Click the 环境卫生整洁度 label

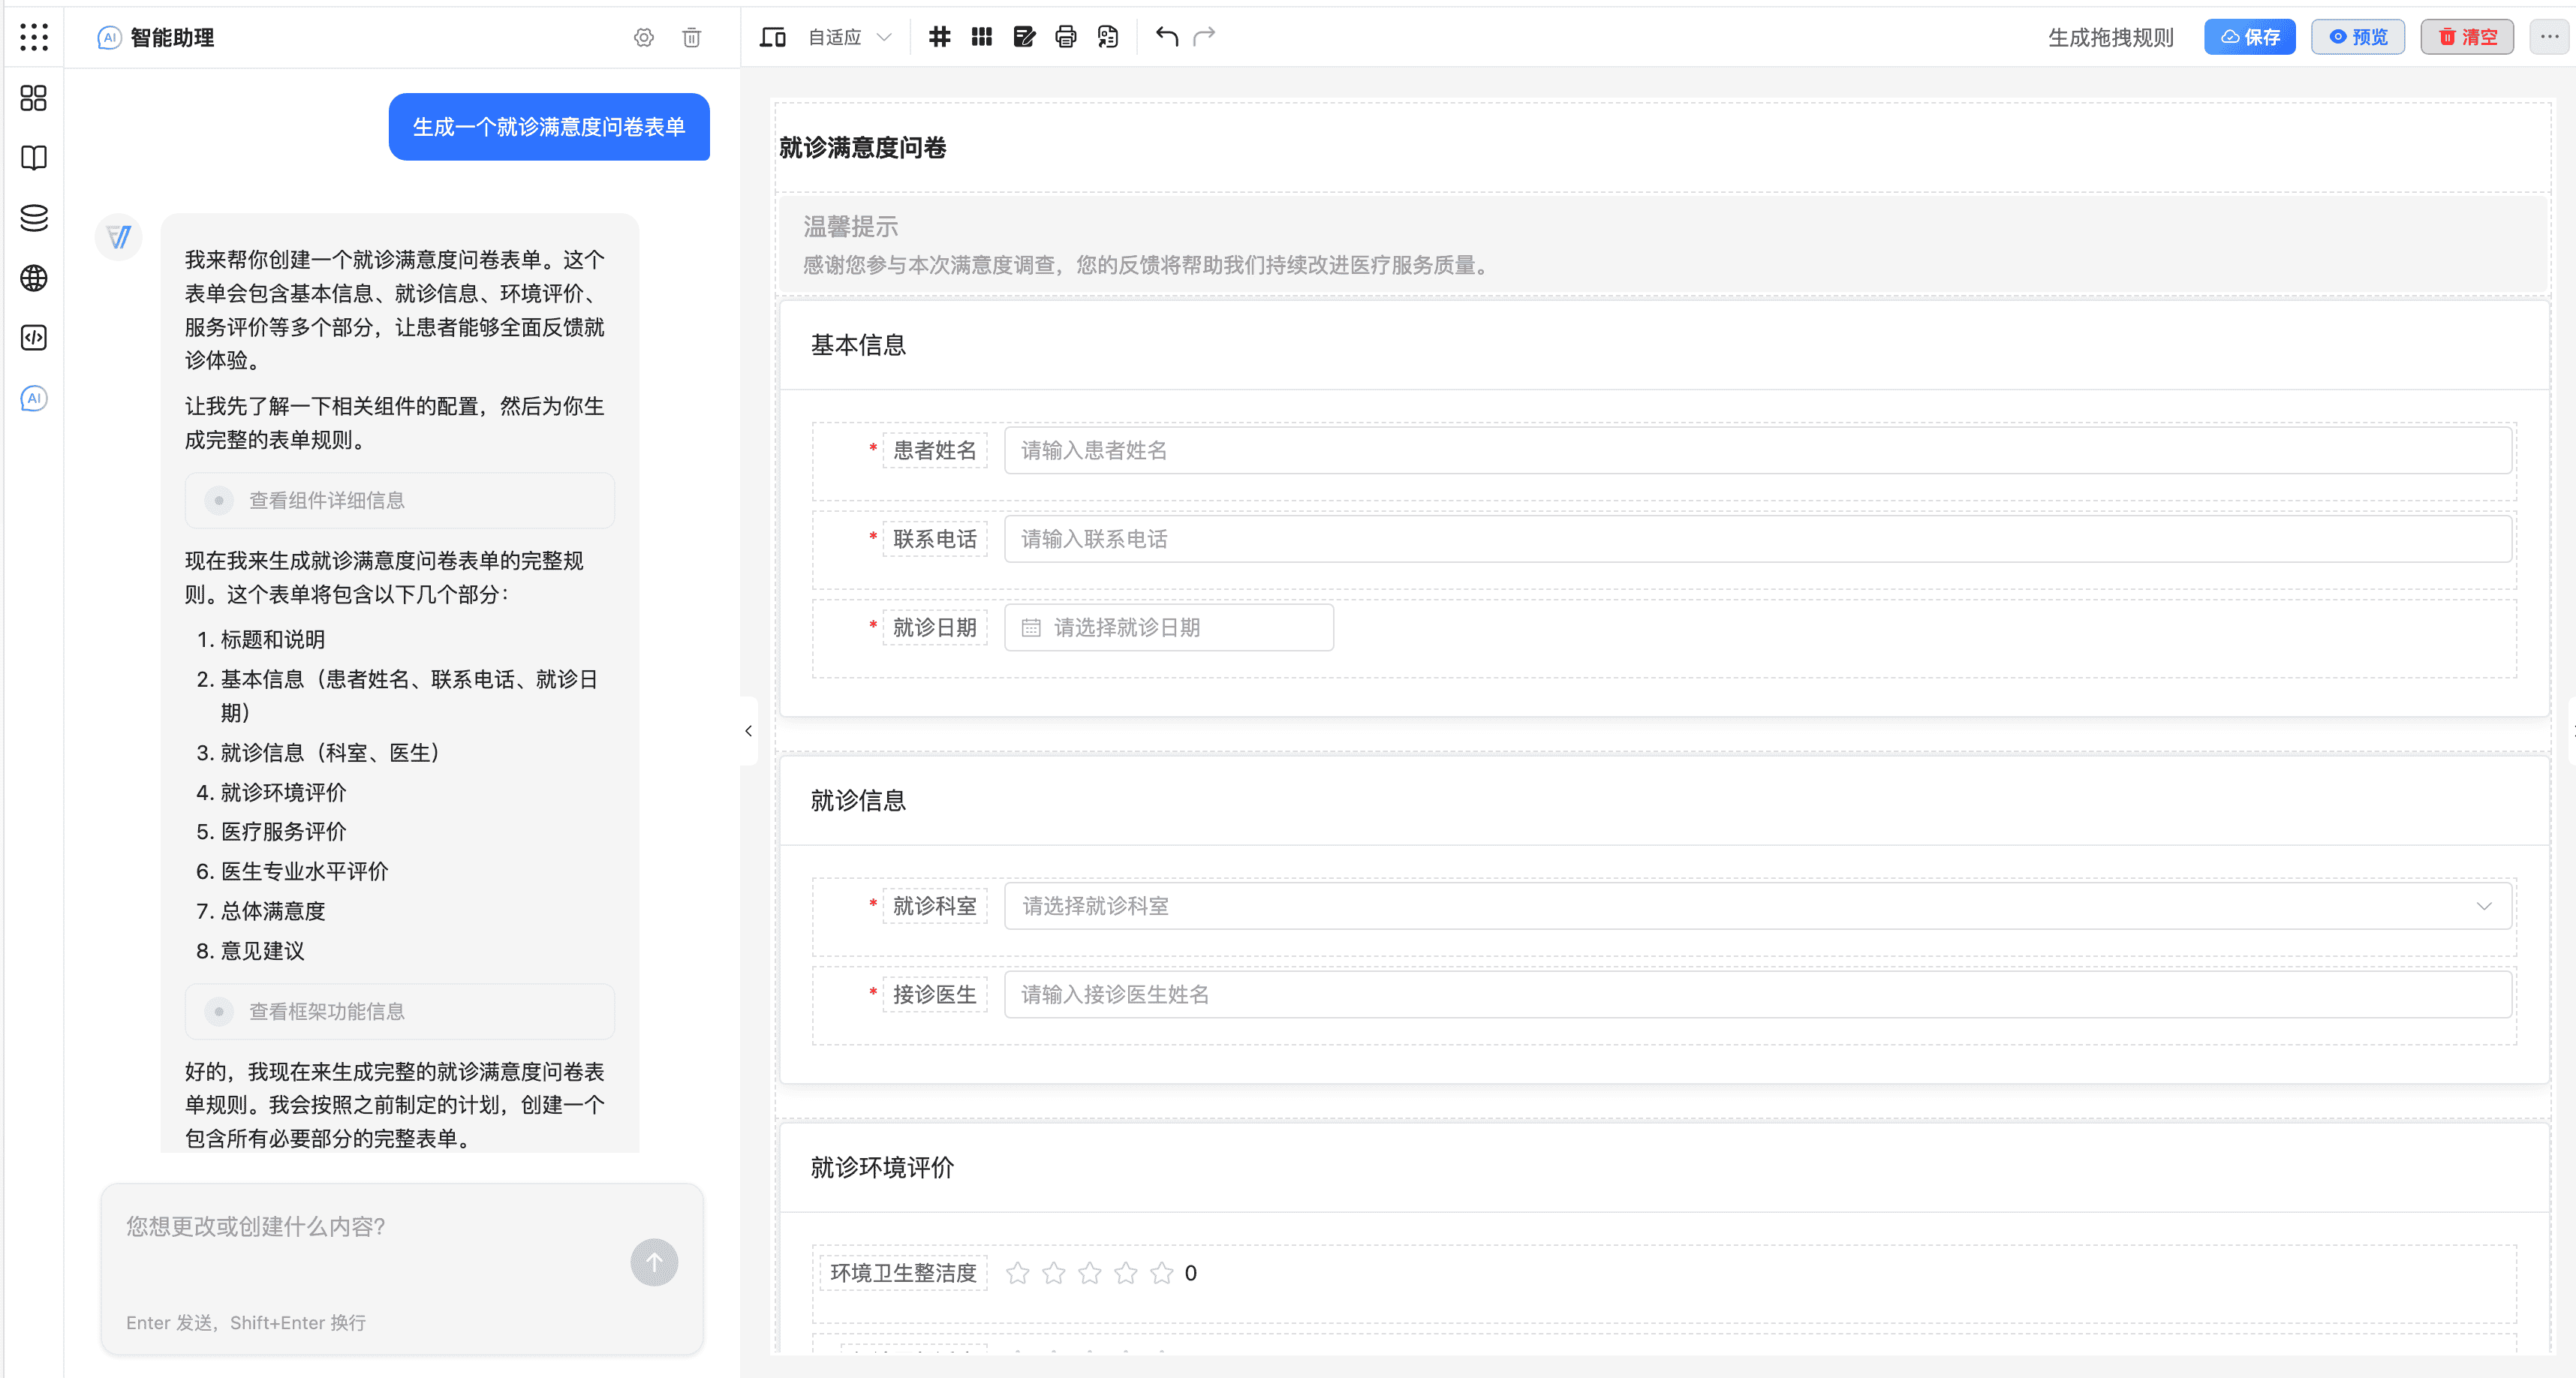(x=903, y=1273)
